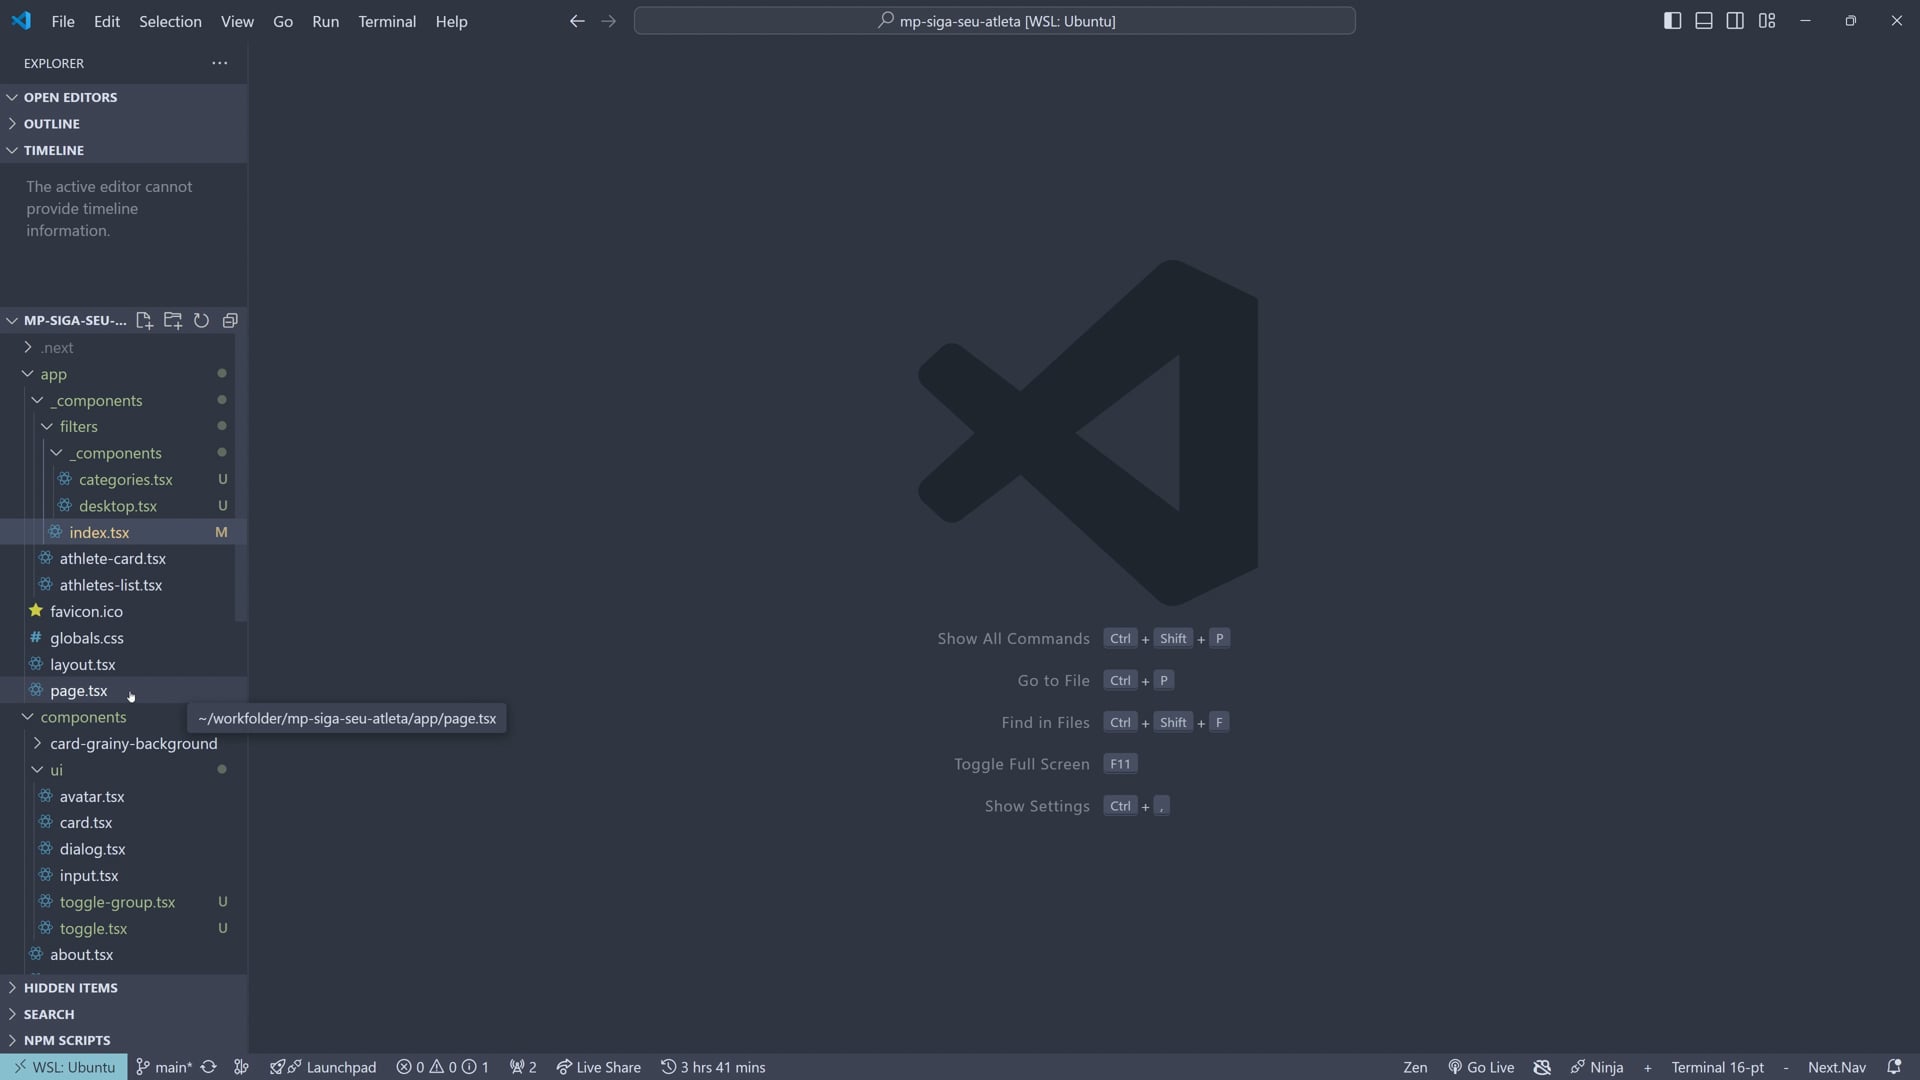Increase terminal font with plus button
Screen dimensions: 1920x1080
point(1647,1067)
